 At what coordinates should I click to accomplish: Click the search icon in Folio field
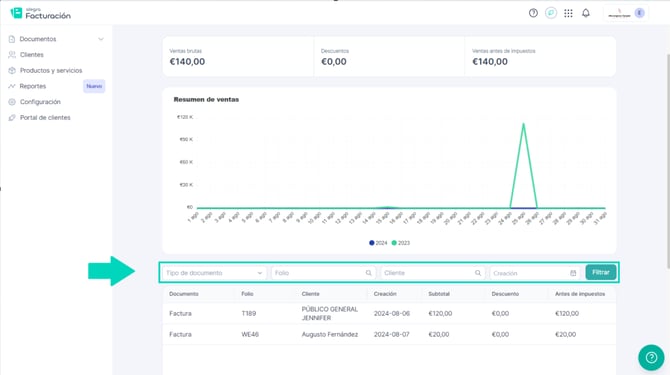(x=368, y=273)
